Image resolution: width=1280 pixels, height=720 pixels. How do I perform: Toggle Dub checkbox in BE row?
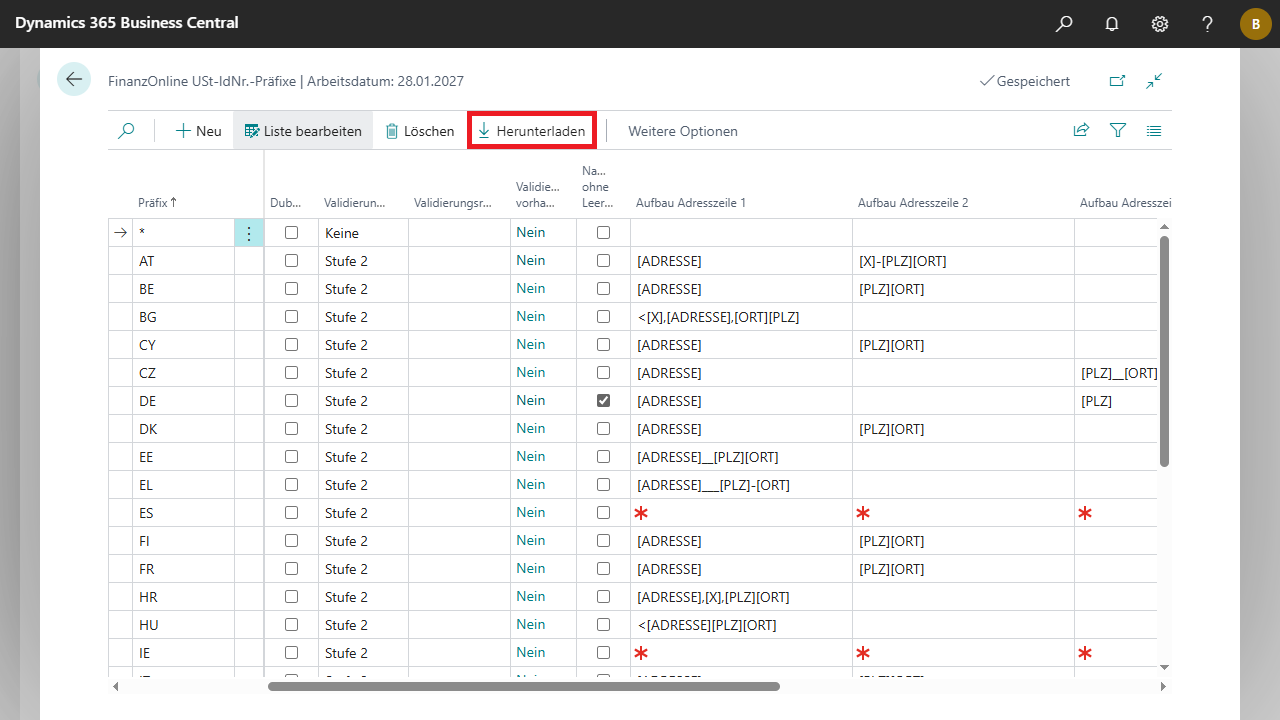click(x=292, y=289)
